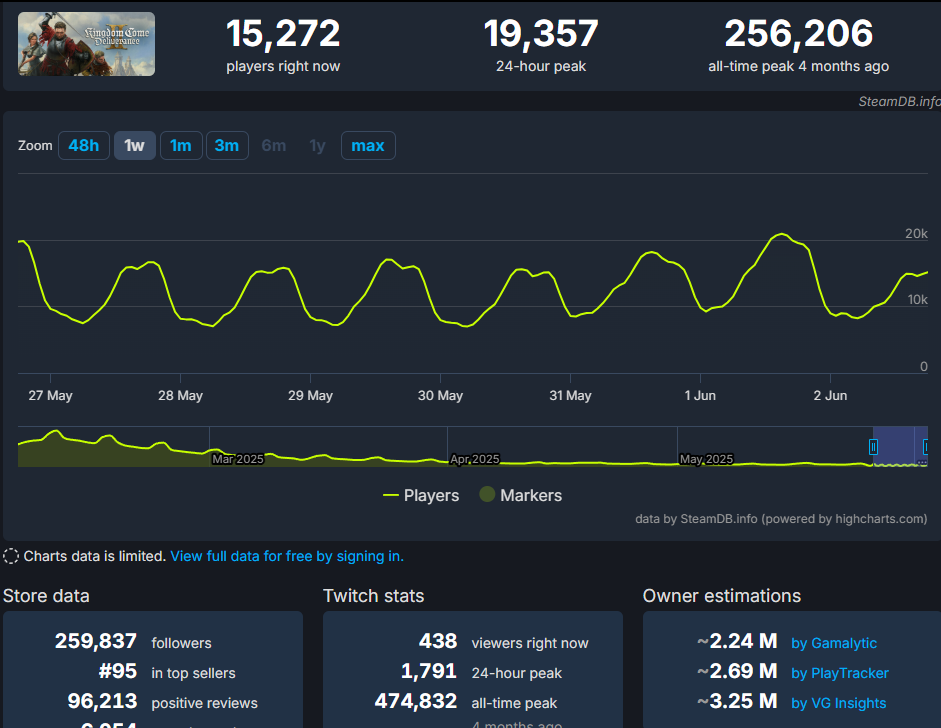Click the 6m zoom option
The image size is (941, 728).
pyautogui.click(x=274, y=145)
